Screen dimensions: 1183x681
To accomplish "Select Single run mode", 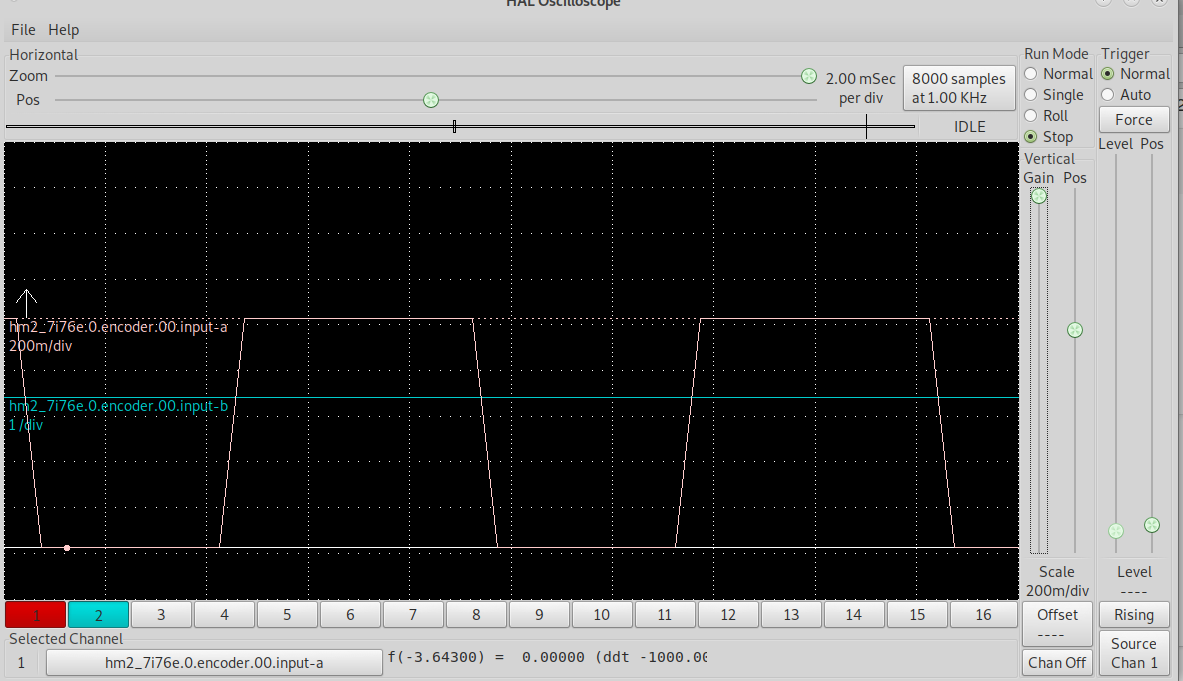I will [1054, 95].
